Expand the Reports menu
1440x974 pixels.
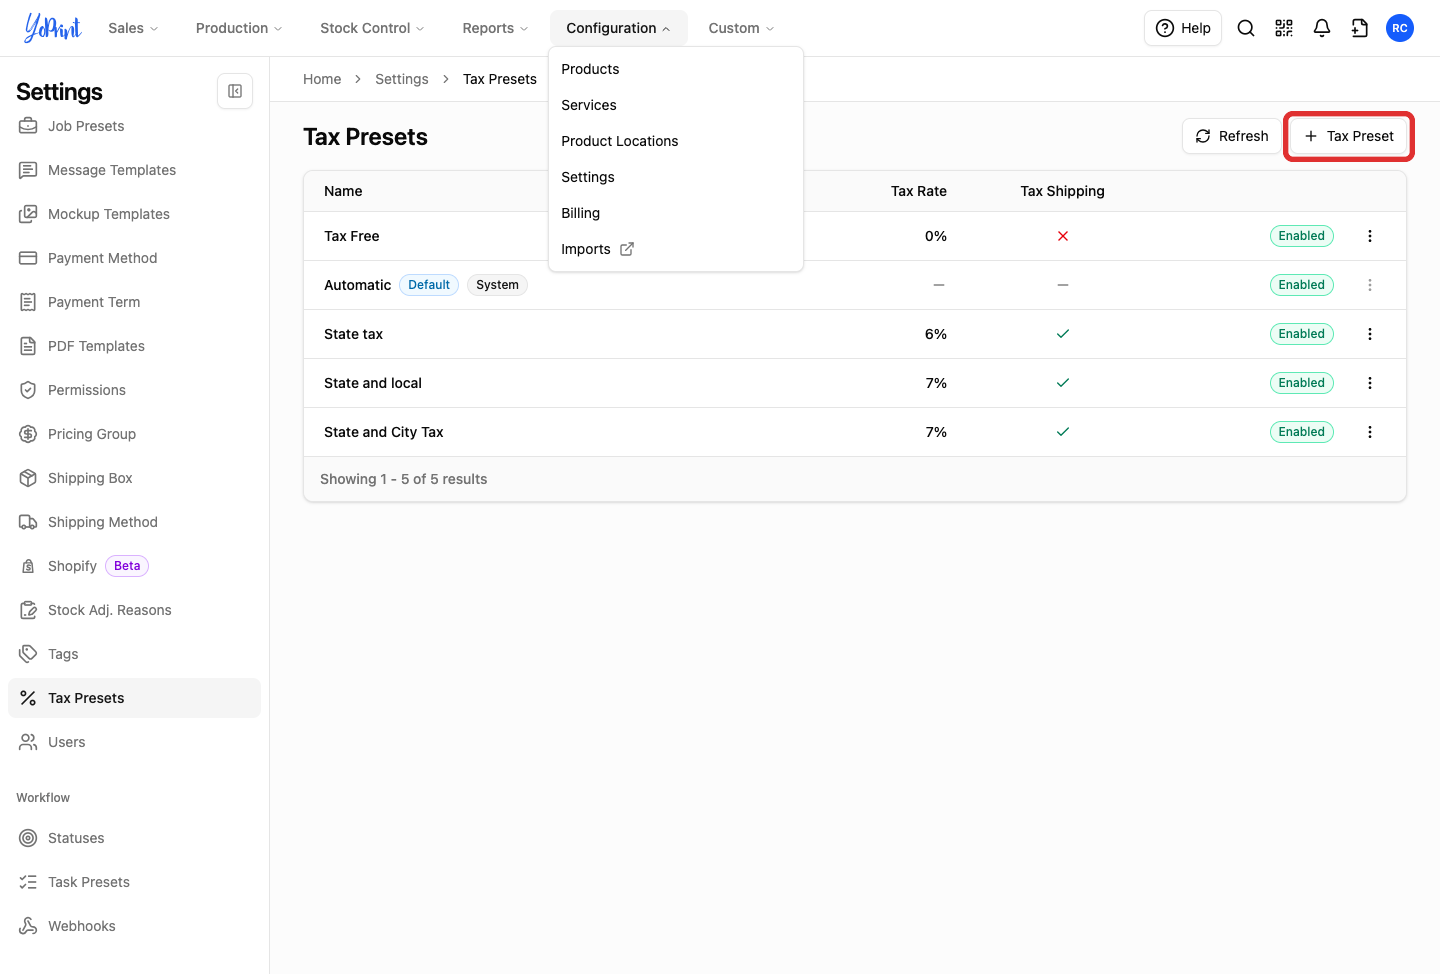(495, 28)
